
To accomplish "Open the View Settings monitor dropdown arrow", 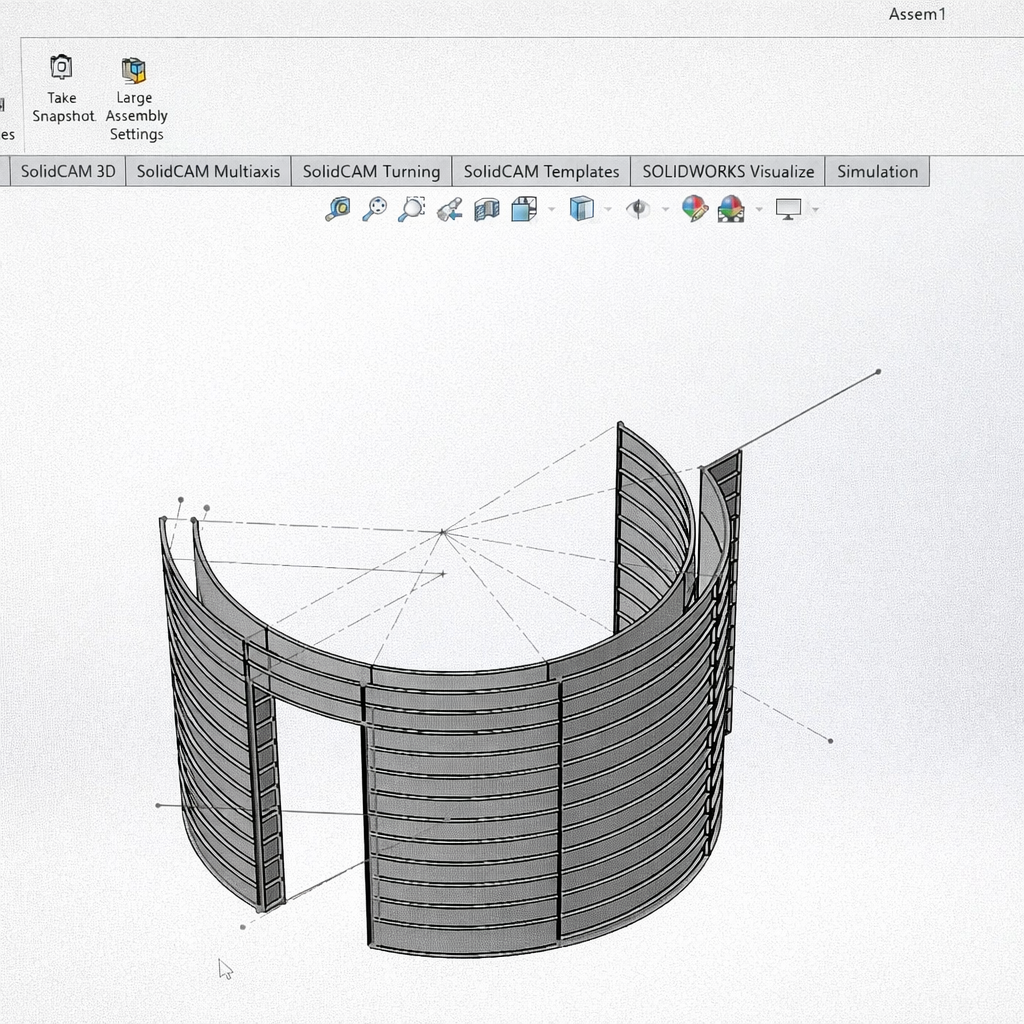I will [816, 209].
